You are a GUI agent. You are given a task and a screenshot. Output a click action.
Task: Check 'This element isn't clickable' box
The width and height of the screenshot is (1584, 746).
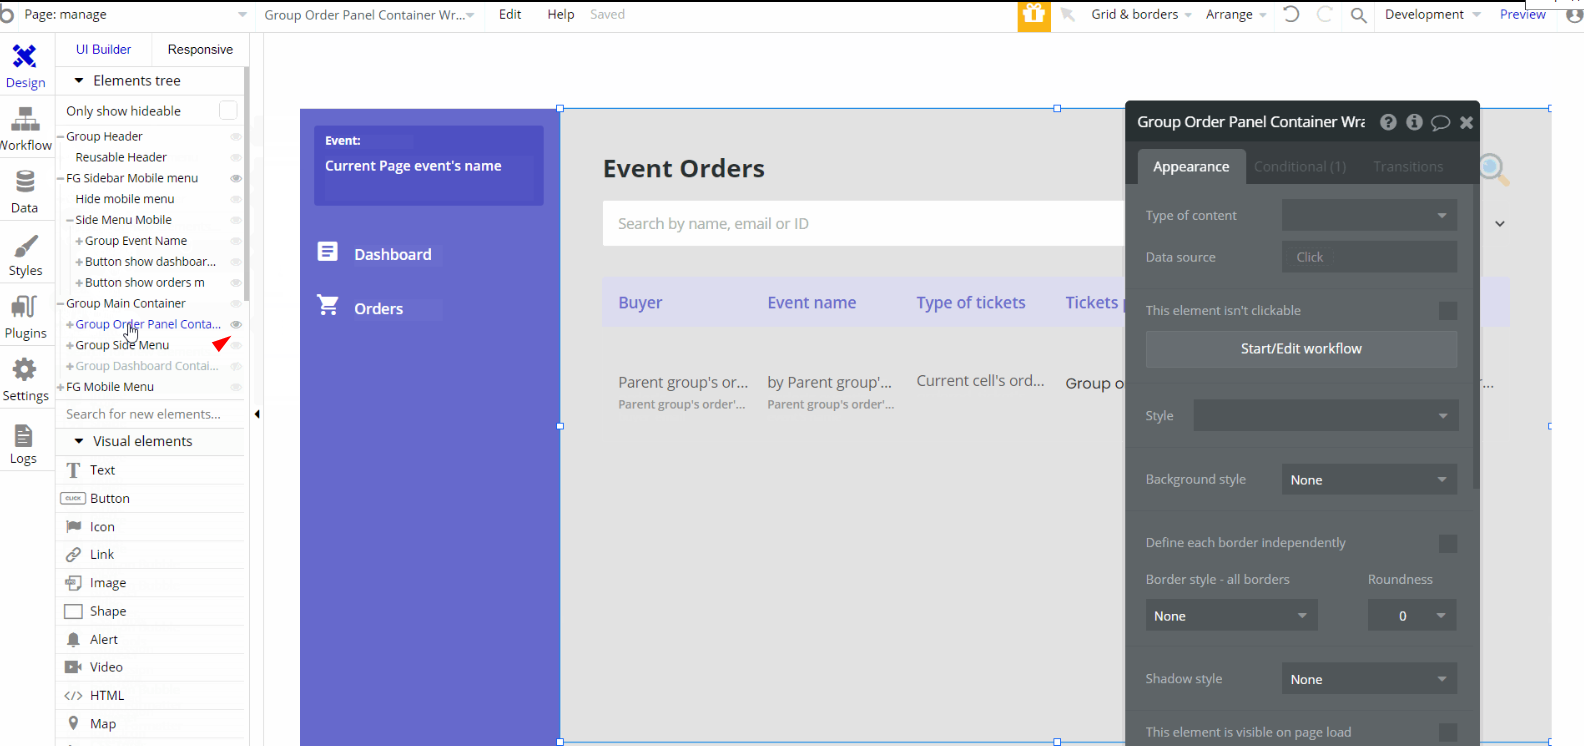(x=1447, y=311)
